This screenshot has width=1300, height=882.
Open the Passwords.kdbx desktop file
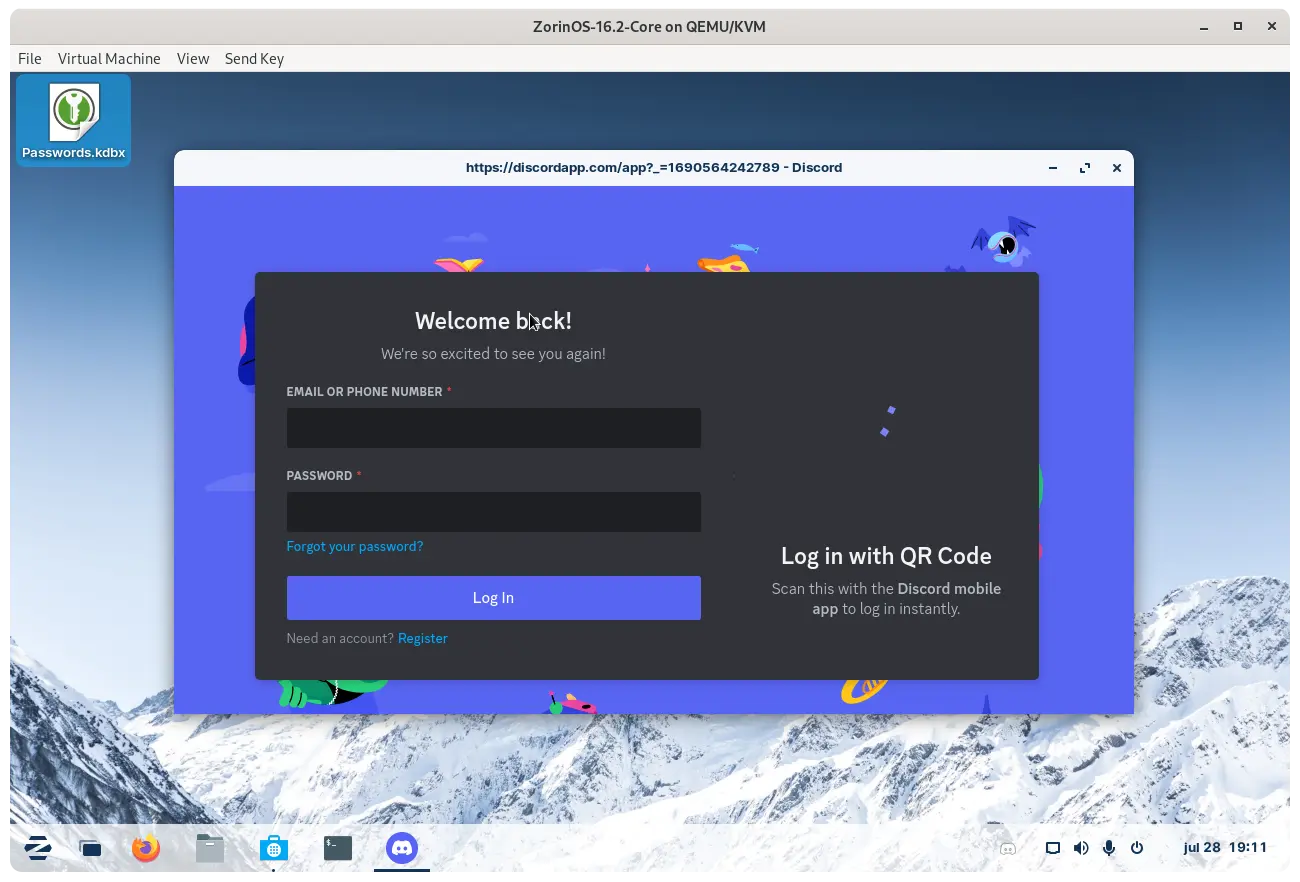(73, 120)
